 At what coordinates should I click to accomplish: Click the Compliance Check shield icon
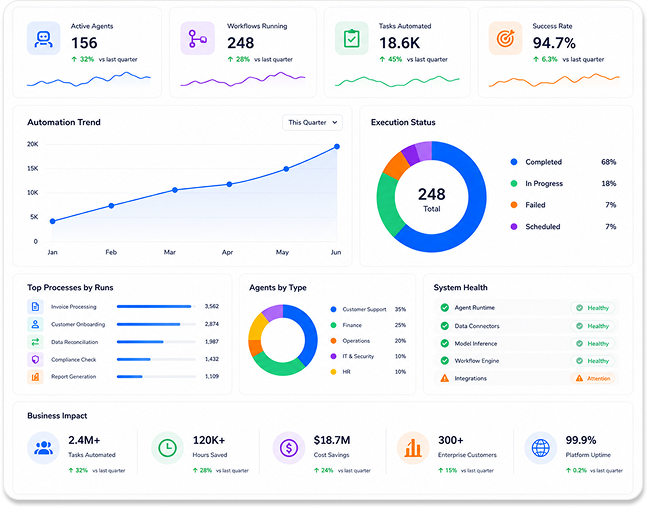(x=36, y=360)
